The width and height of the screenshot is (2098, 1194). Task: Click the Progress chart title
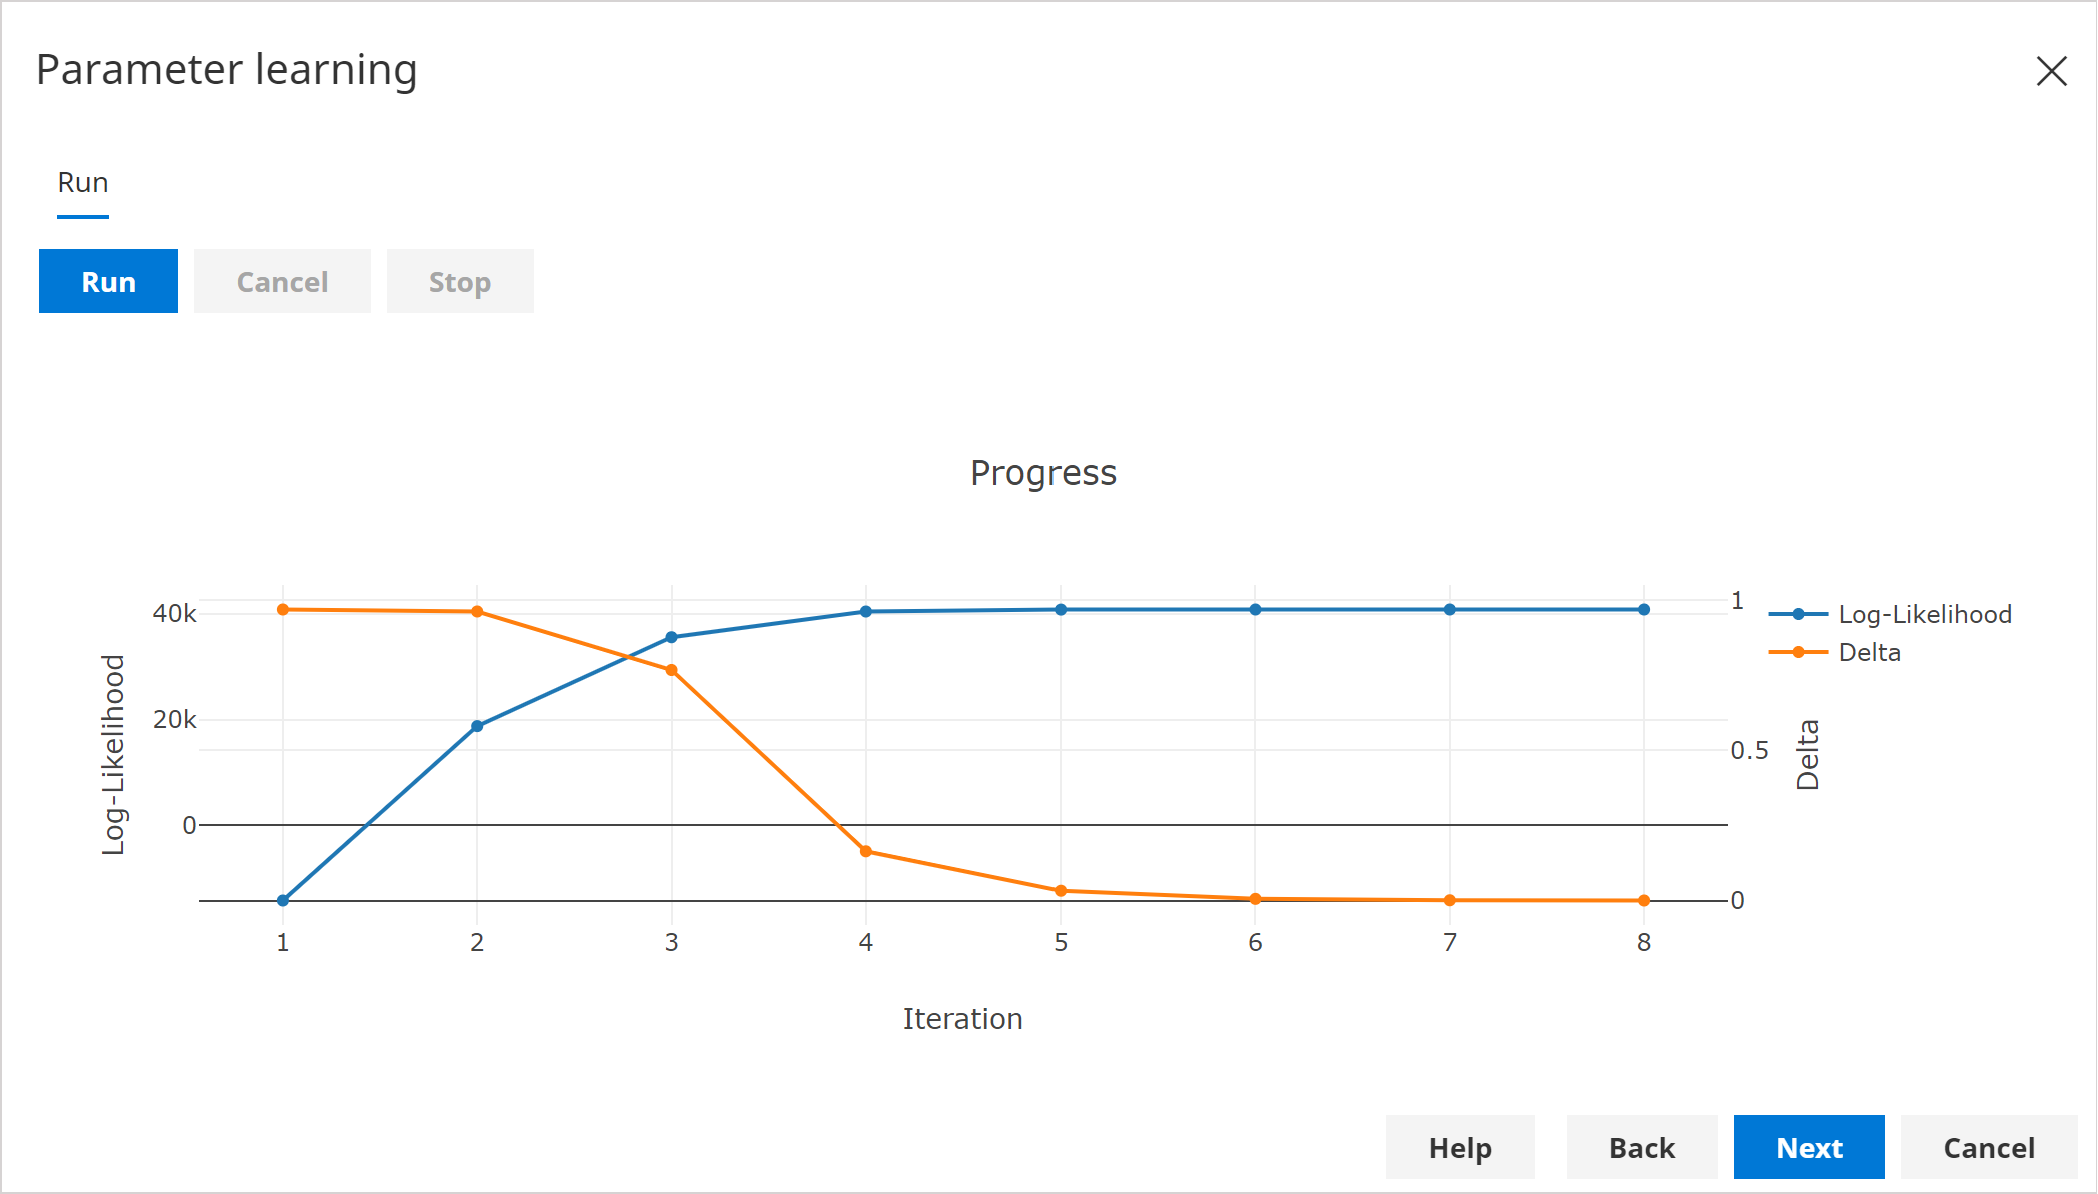coord(1043,473)
